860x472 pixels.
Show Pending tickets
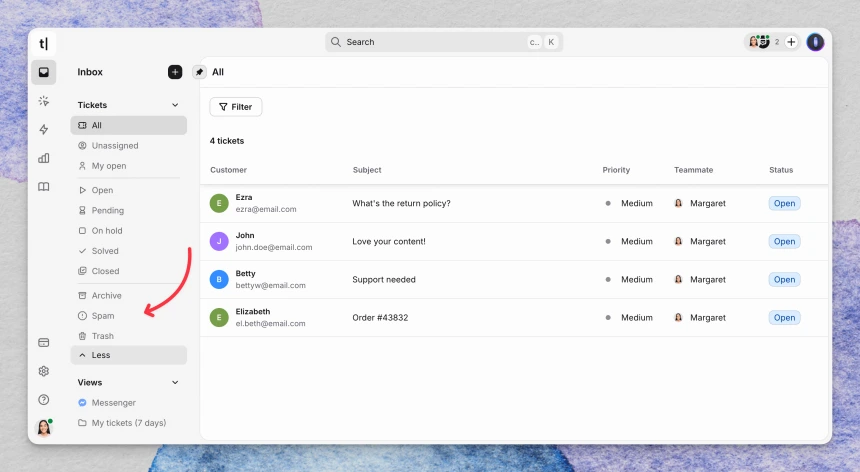(x=128, y=210)
